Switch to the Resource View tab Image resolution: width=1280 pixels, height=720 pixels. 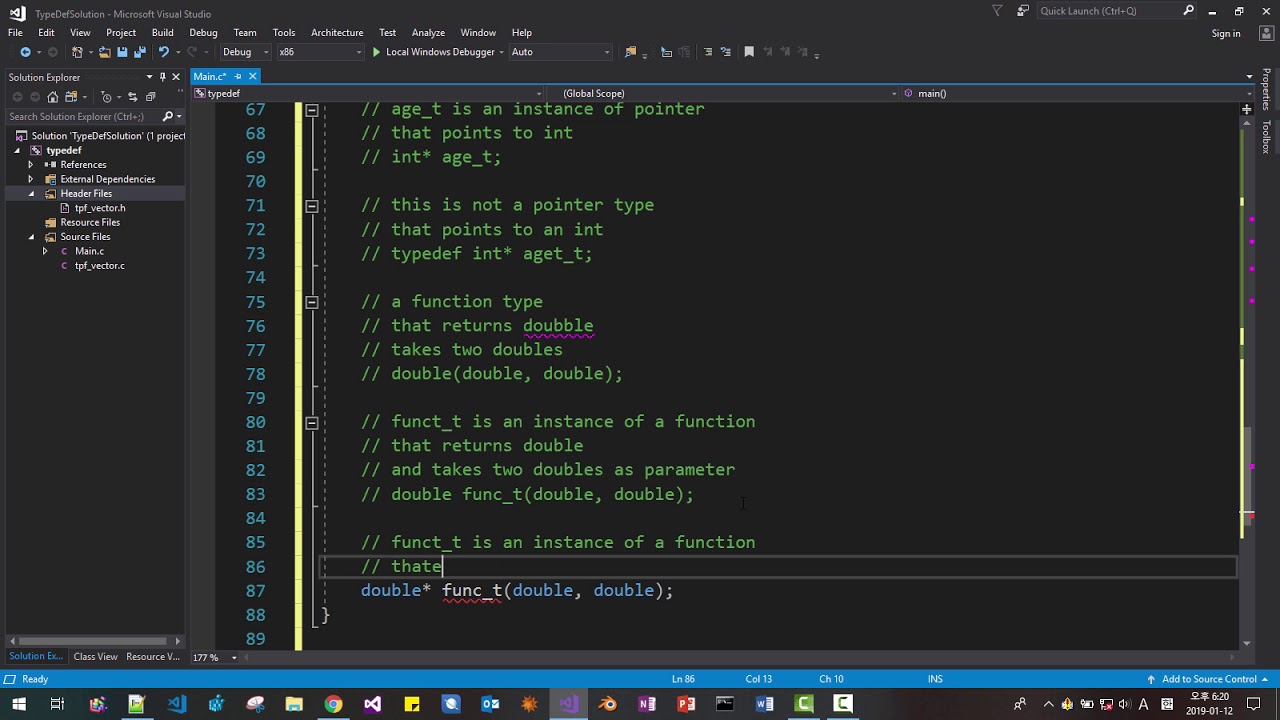click(153, 657)
